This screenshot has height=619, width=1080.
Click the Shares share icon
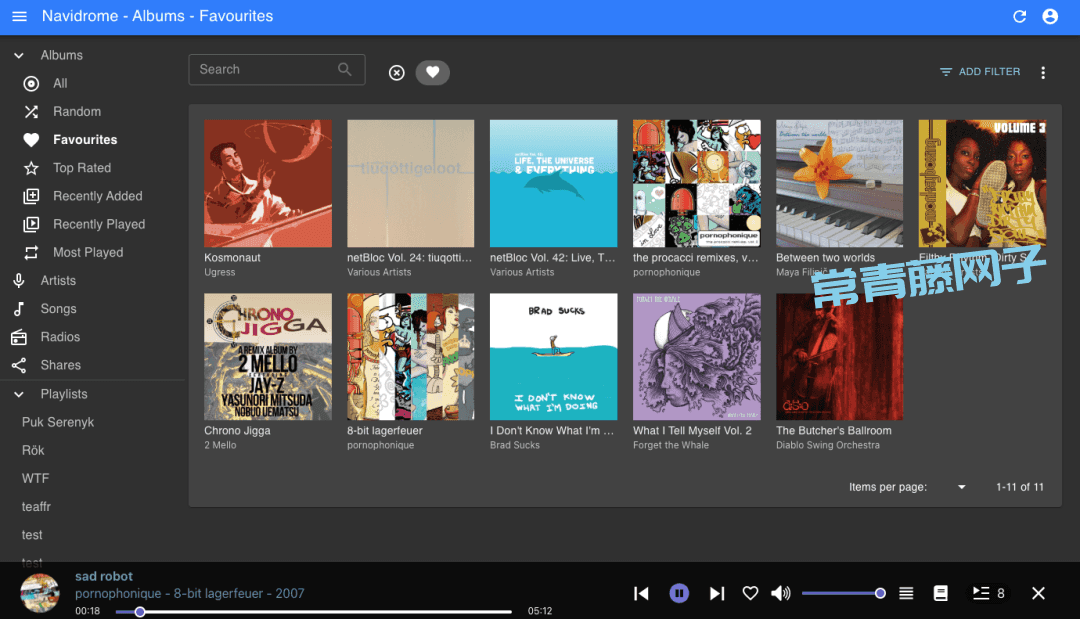point(19,366)
